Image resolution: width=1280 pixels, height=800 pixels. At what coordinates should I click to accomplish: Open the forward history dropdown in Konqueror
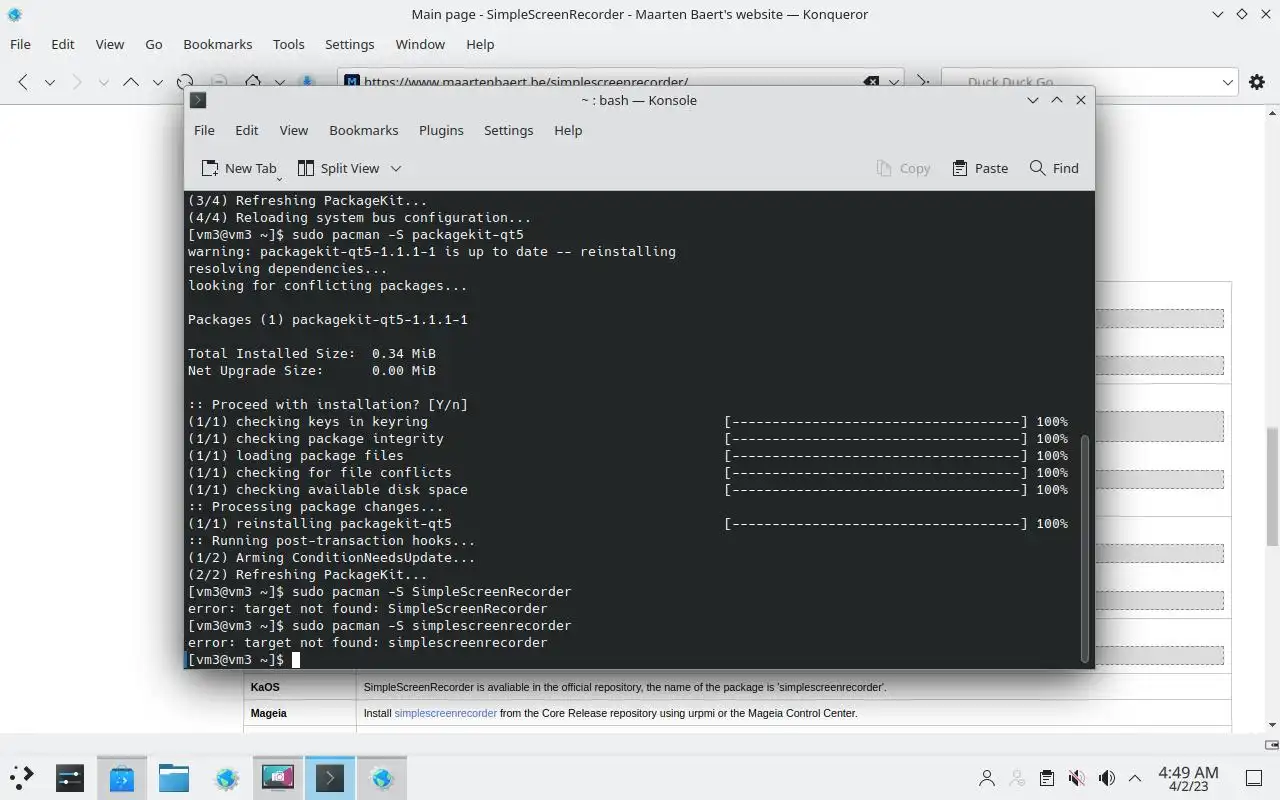(x=103, y=82)
